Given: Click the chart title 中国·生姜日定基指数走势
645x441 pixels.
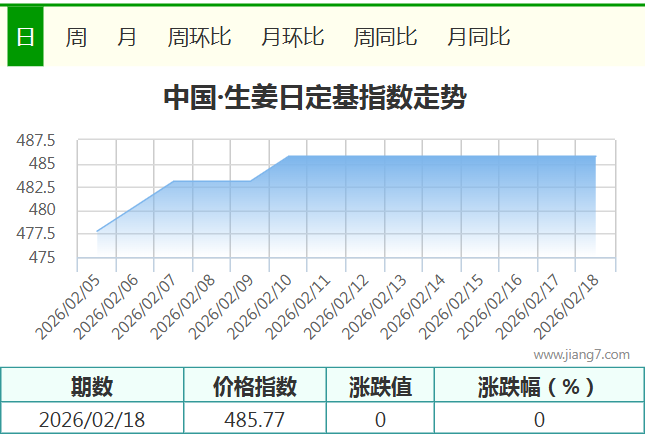Looking at the screenshot, I should pyautogui.click(x=314, y=98).
